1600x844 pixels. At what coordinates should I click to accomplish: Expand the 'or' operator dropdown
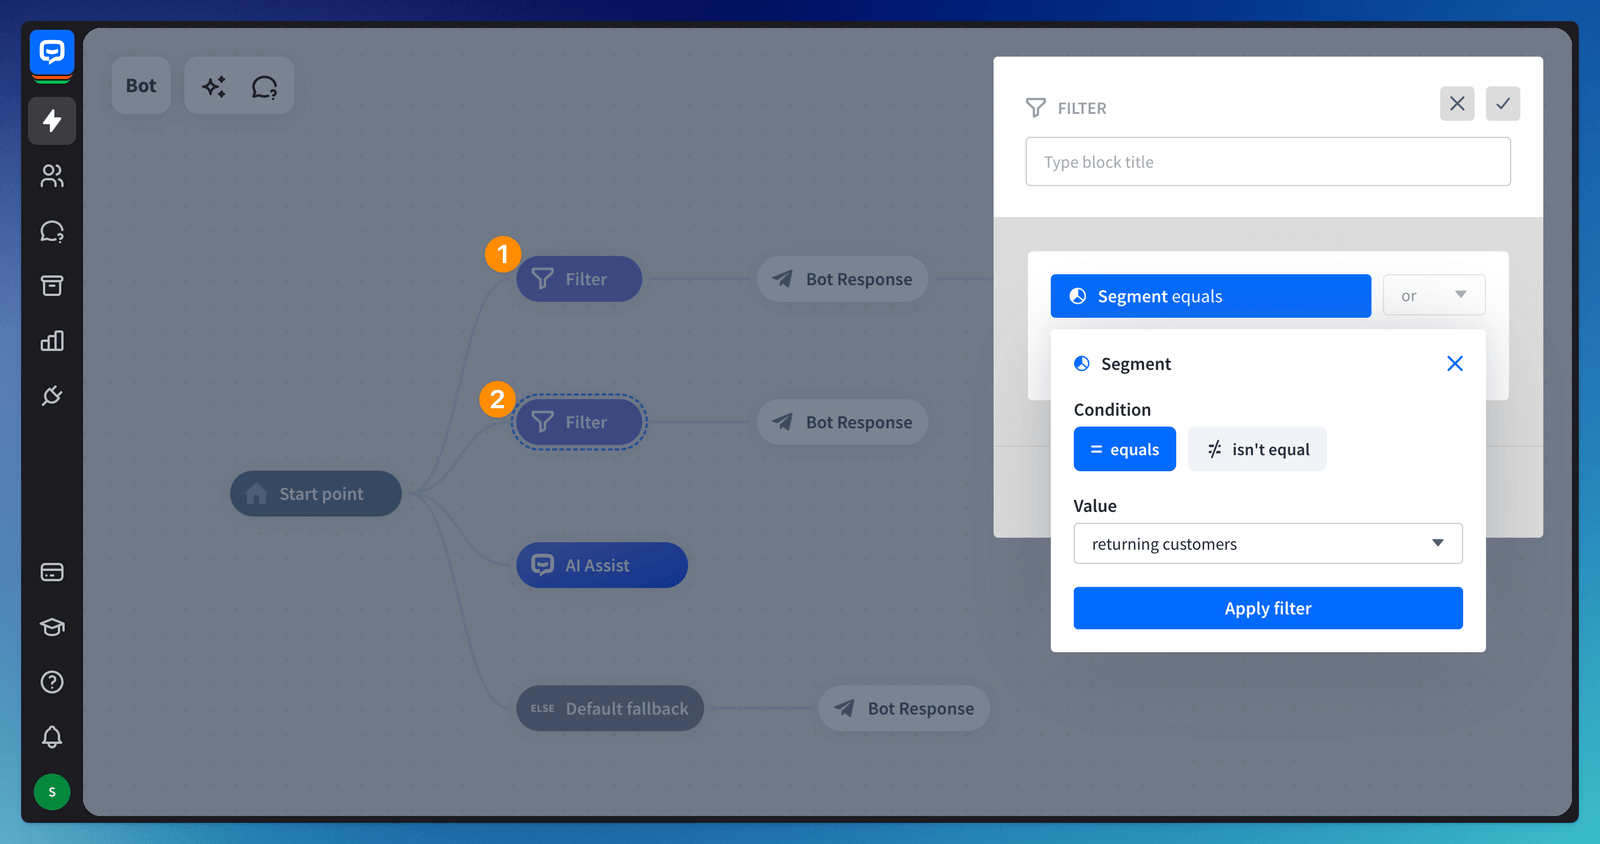click(1433, 296)
